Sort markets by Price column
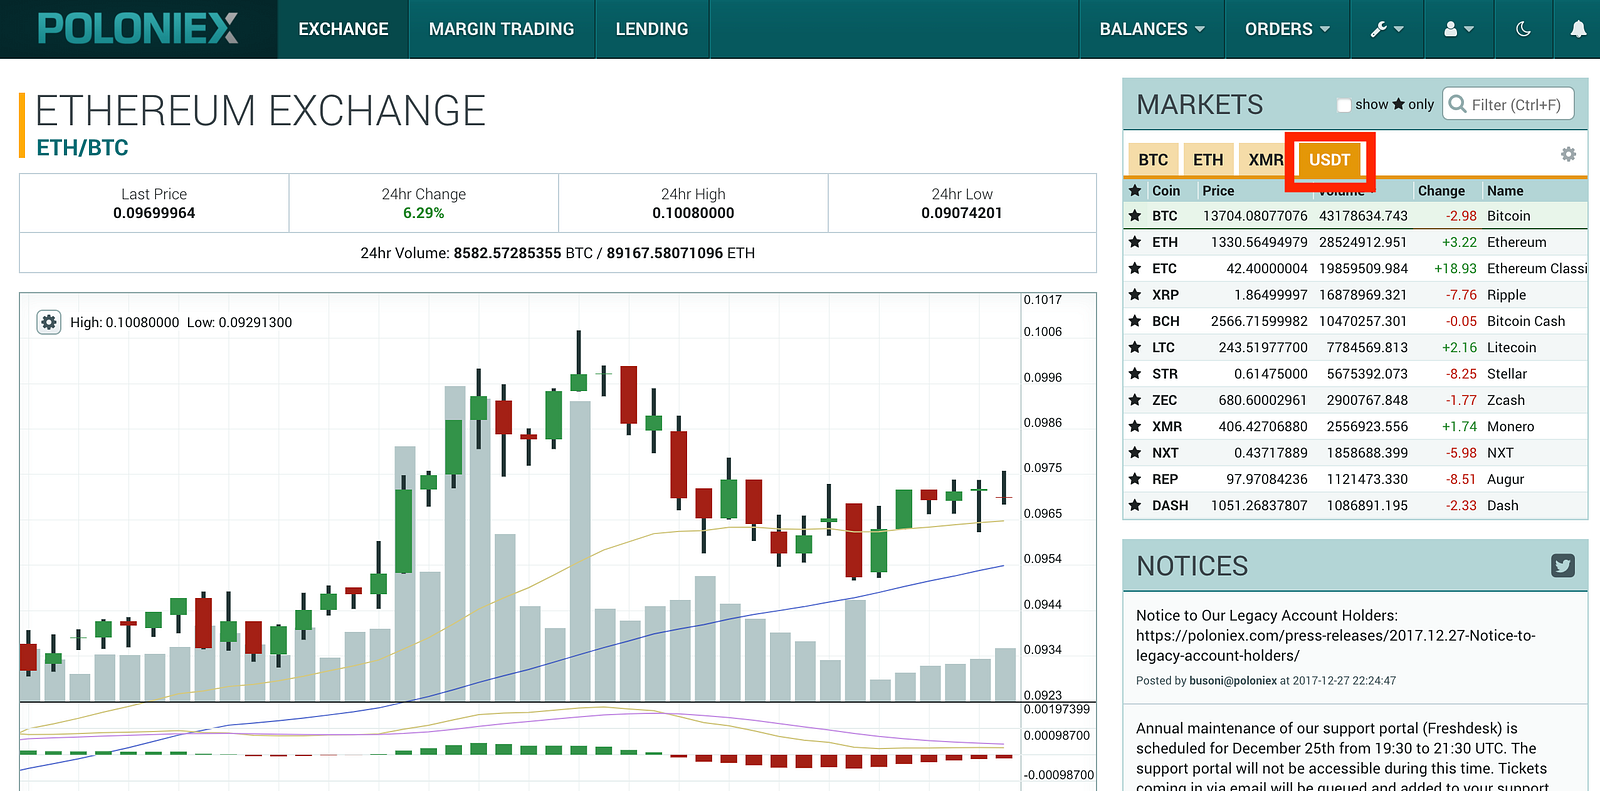1600x791 pixels. (x=1218, y=191)
